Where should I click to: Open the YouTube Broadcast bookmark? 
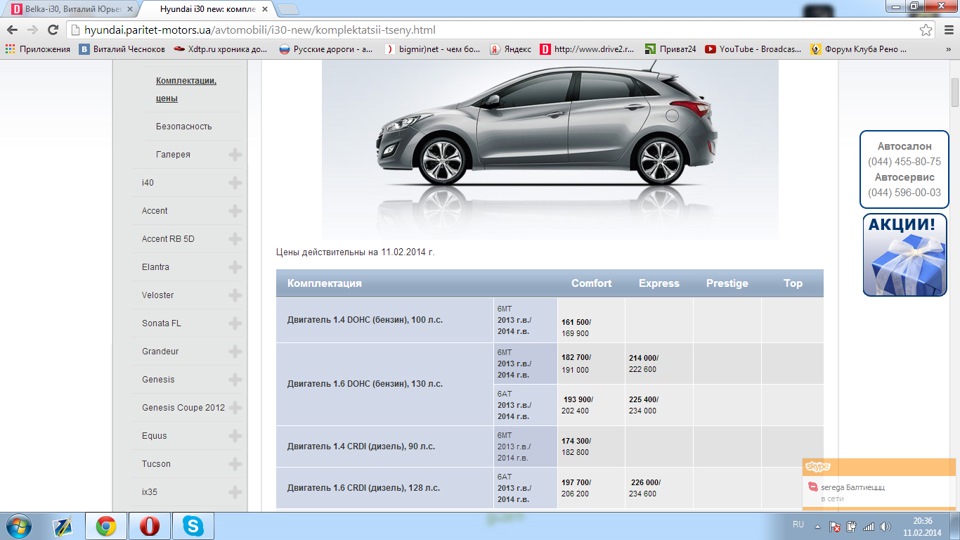(x=753, y=49)
